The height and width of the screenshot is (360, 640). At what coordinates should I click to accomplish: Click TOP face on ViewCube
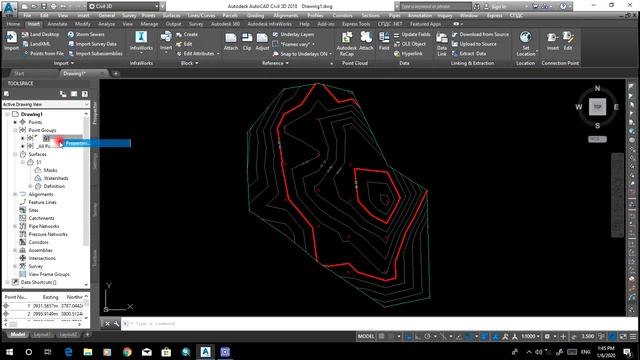tap(597, 107)
